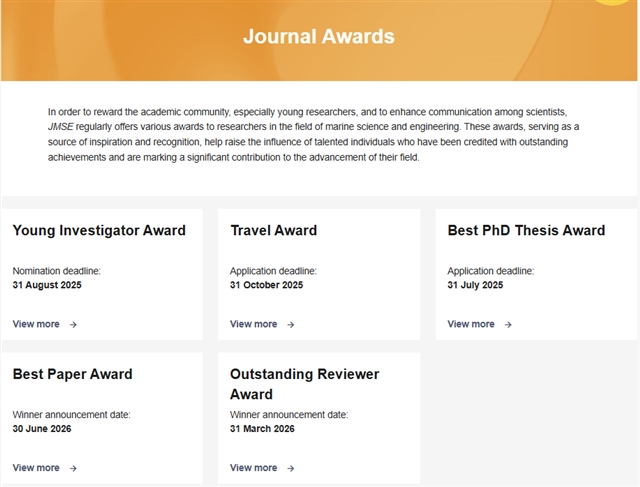Open 'View more' text under Travel Award

tap(253, 324)
